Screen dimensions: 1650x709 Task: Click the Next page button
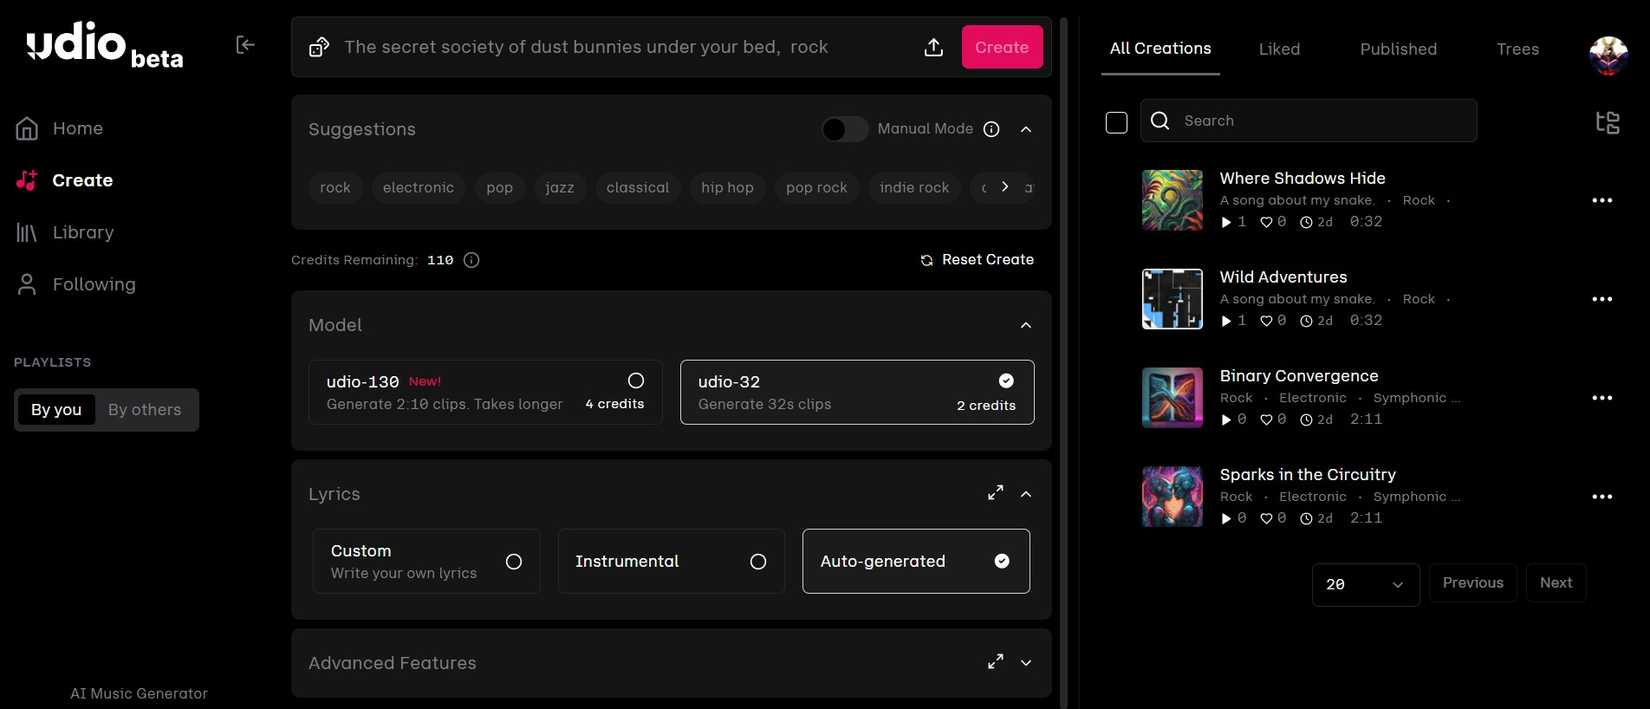click(x=1556, y=583)
